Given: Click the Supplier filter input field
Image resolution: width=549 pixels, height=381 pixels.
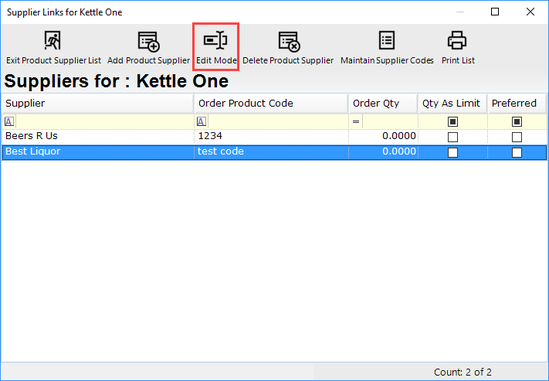Looking at the screenshot, I should (104, 122).
